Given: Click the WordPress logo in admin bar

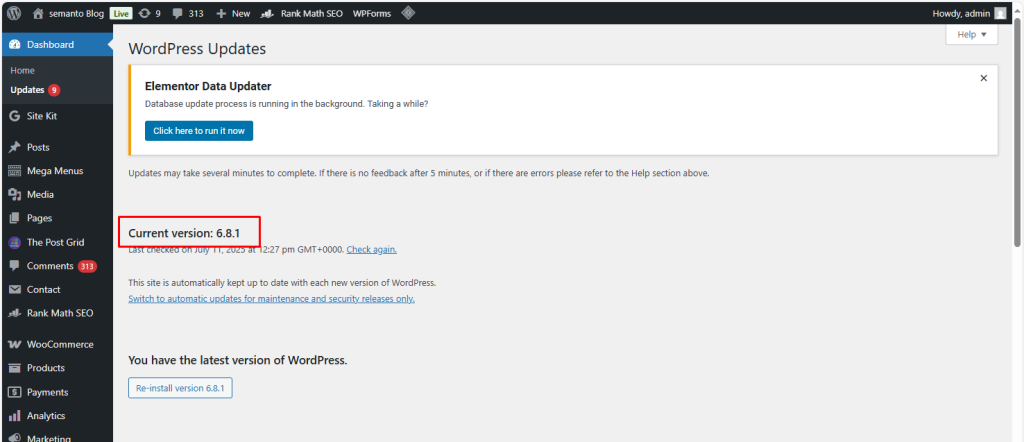Looking at the screenshot, I should [x=14, y=13].
